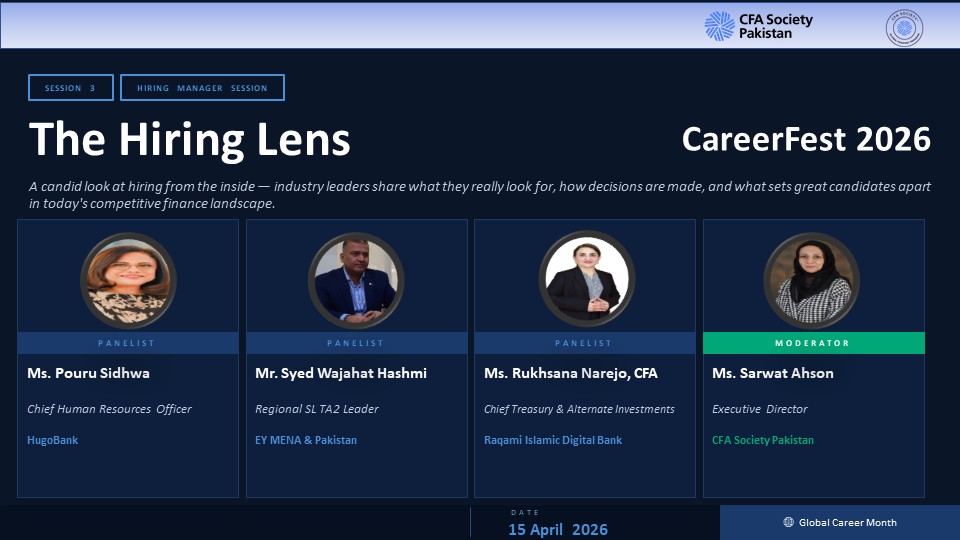Click the title Chief Treasury & Alternate Investments
The image size is (960, 540).
pyautogui.click(x=579, y=409)
